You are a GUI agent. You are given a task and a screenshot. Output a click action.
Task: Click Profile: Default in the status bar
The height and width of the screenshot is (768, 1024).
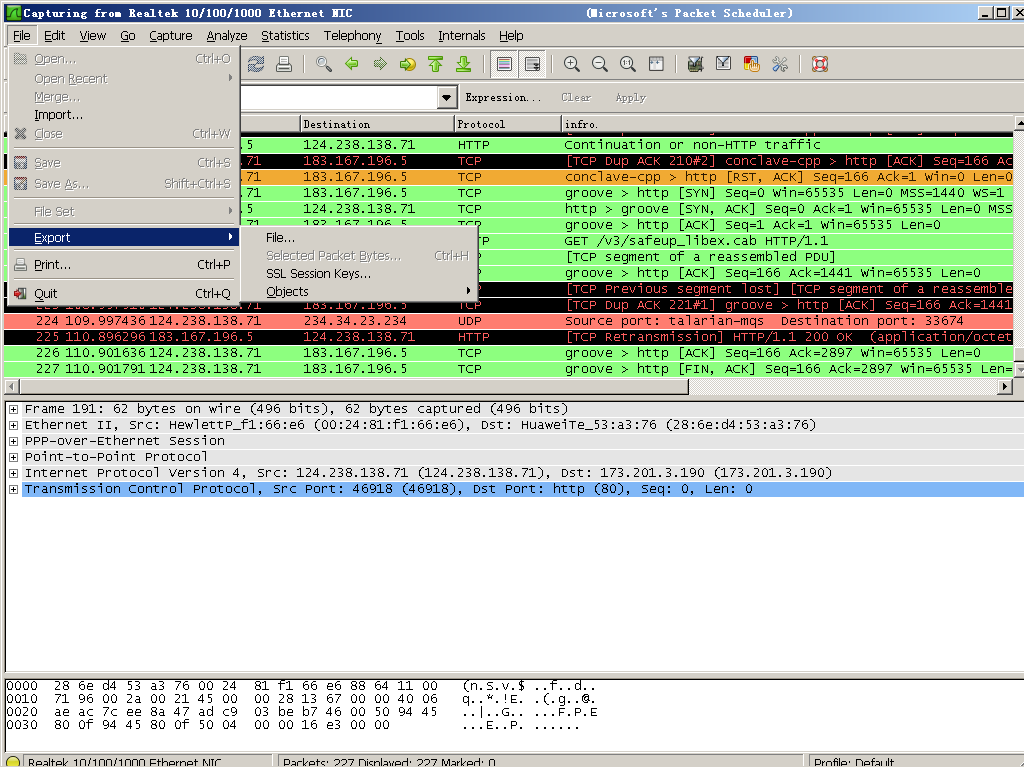point(854,762)
